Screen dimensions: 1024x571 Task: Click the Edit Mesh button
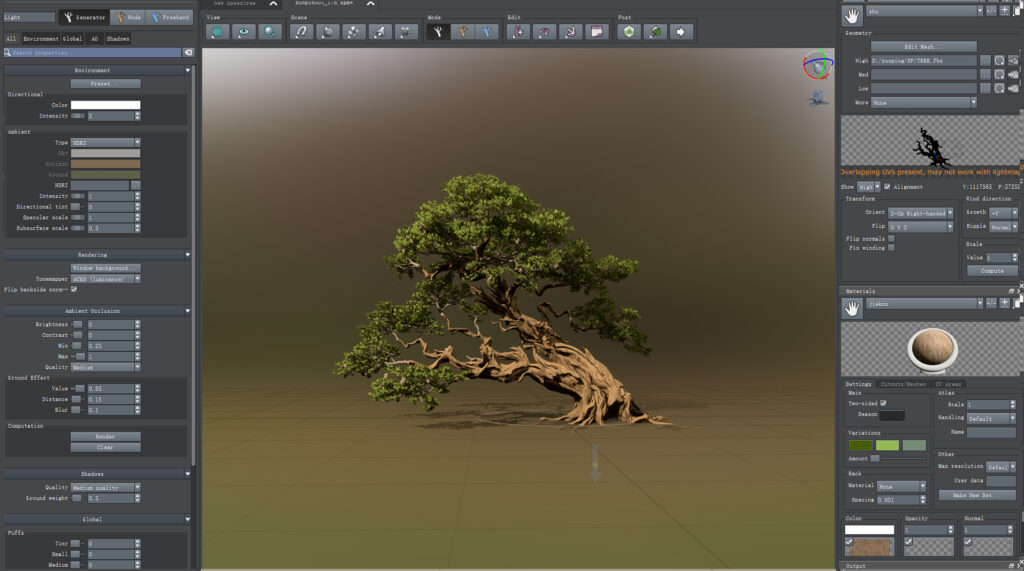pyautogui.click(x=923, y=46)
